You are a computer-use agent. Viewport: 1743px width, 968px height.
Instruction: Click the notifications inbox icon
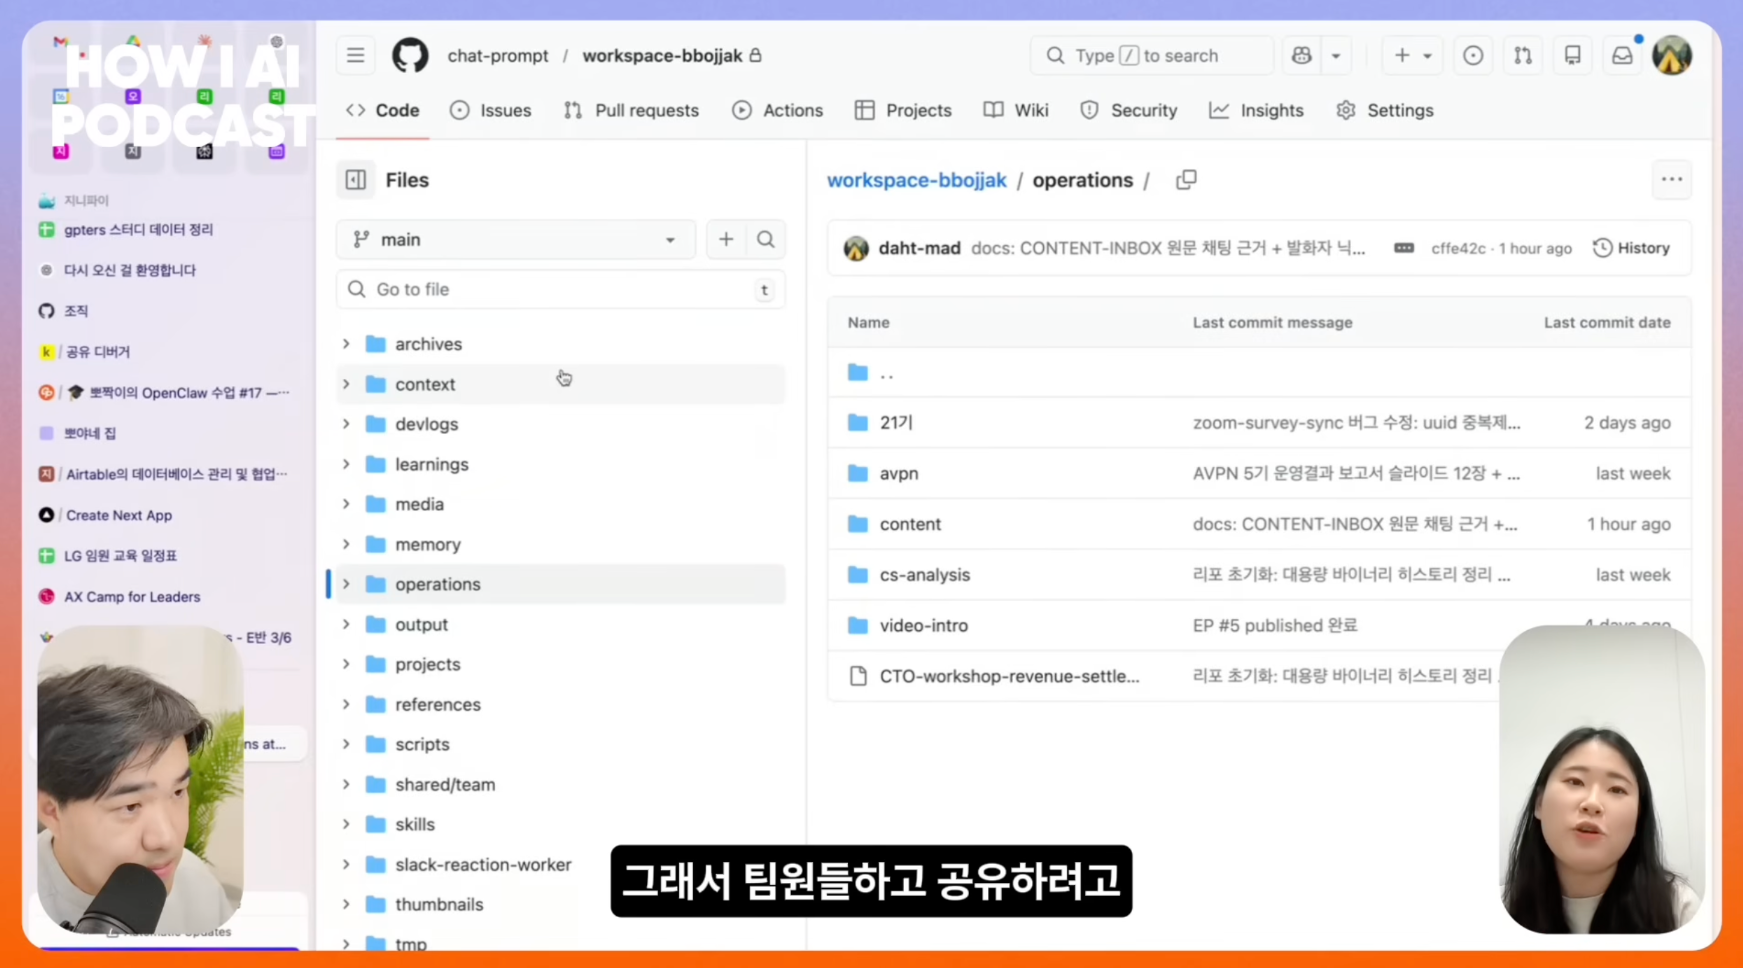(1621, 55)
